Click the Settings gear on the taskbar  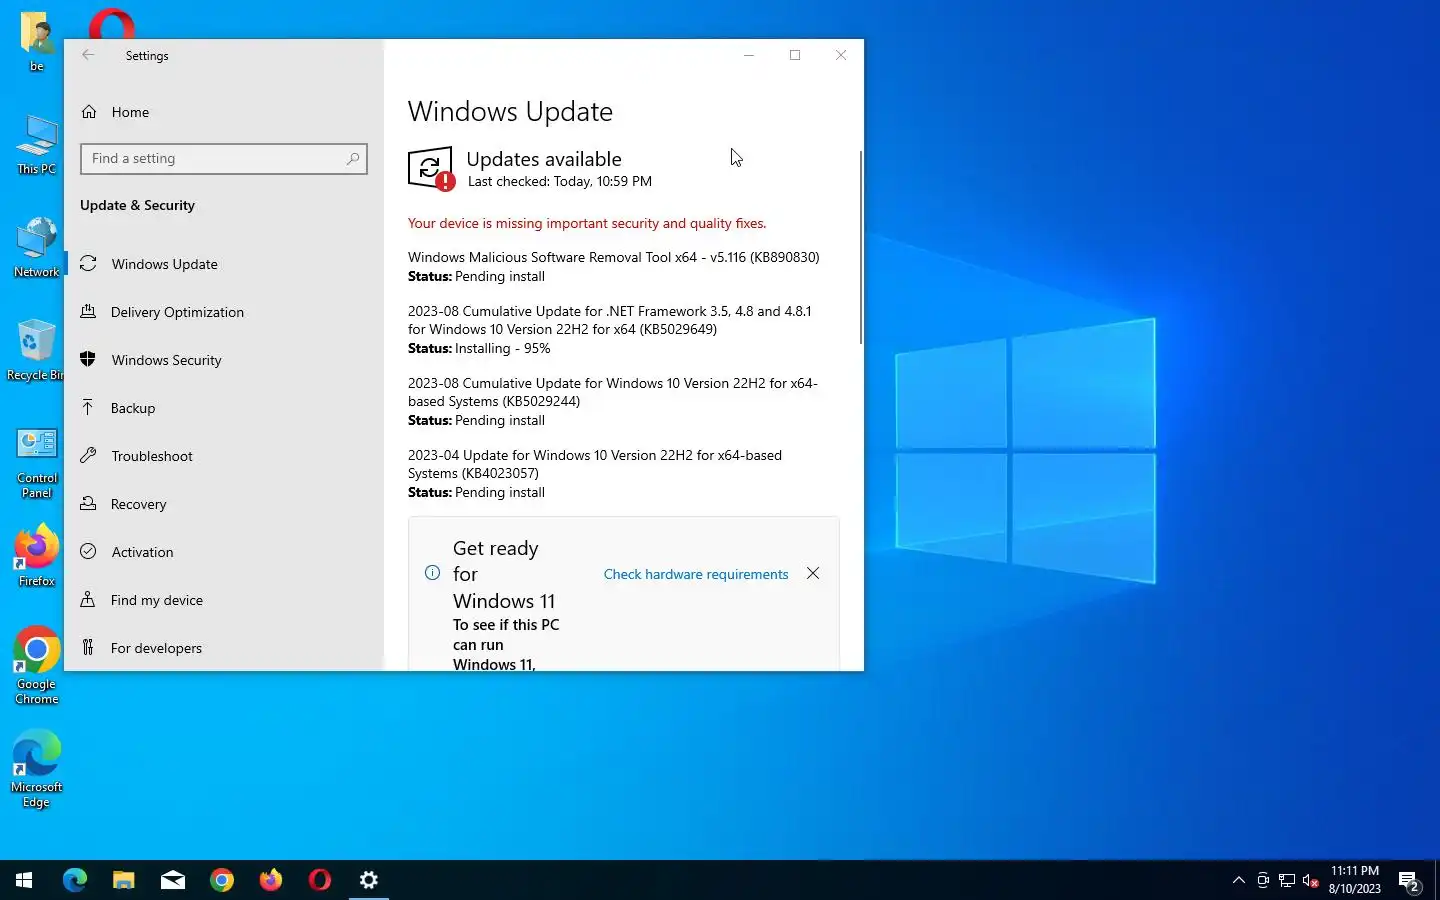point(369,880)
